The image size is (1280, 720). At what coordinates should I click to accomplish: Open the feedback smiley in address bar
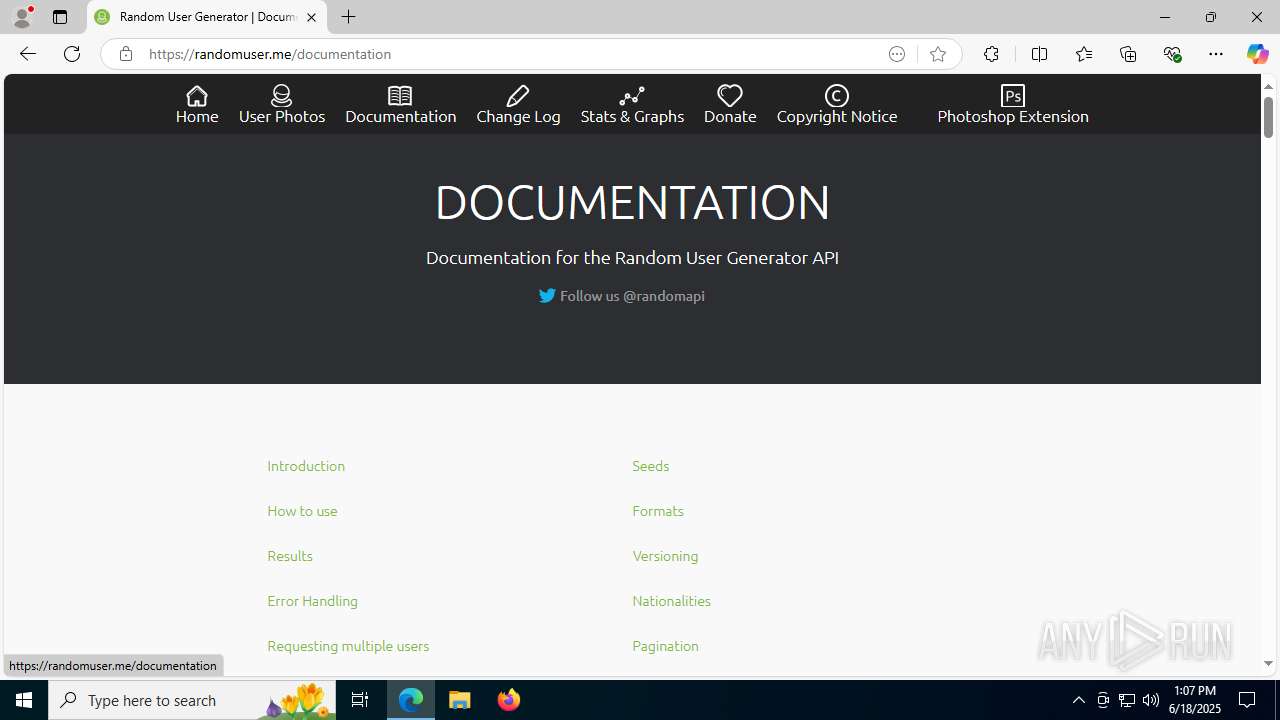pyautogui.click(x=897, y=54)
